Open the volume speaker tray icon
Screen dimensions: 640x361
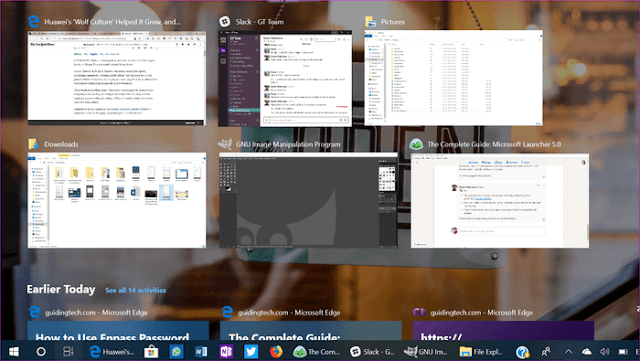pyautogui.click(x=605, y=351)
